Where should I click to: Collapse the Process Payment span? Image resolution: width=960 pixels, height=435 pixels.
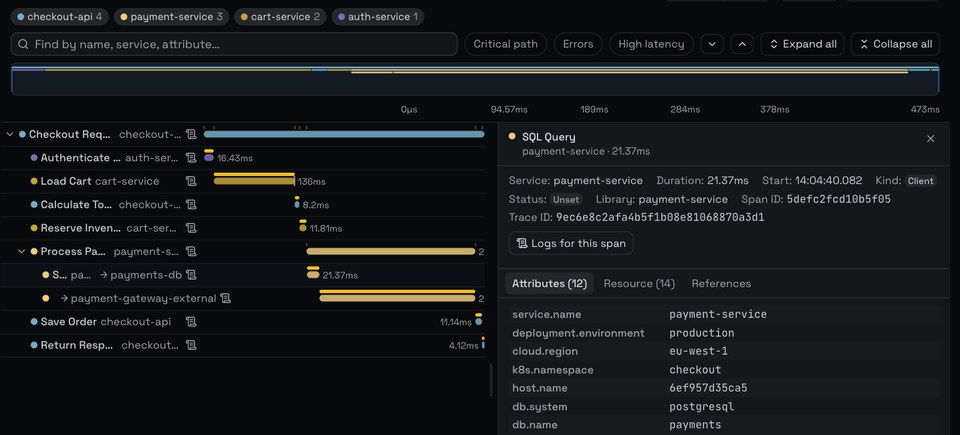tap(21, 251)
